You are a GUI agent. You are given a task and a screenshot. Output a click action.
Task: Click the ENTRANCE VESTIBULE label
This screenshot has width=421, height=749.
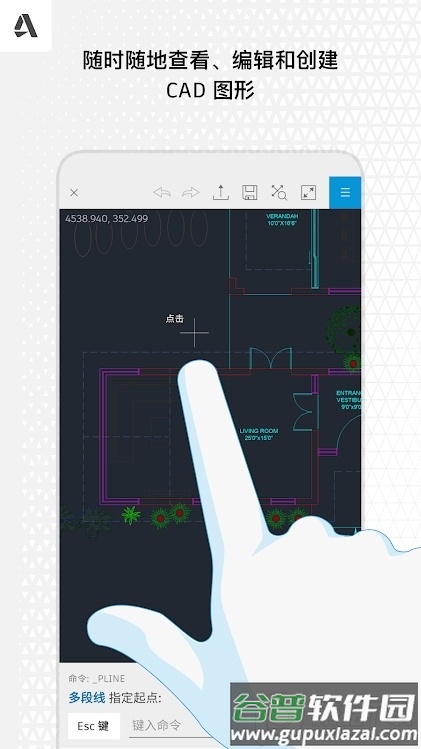349,400
